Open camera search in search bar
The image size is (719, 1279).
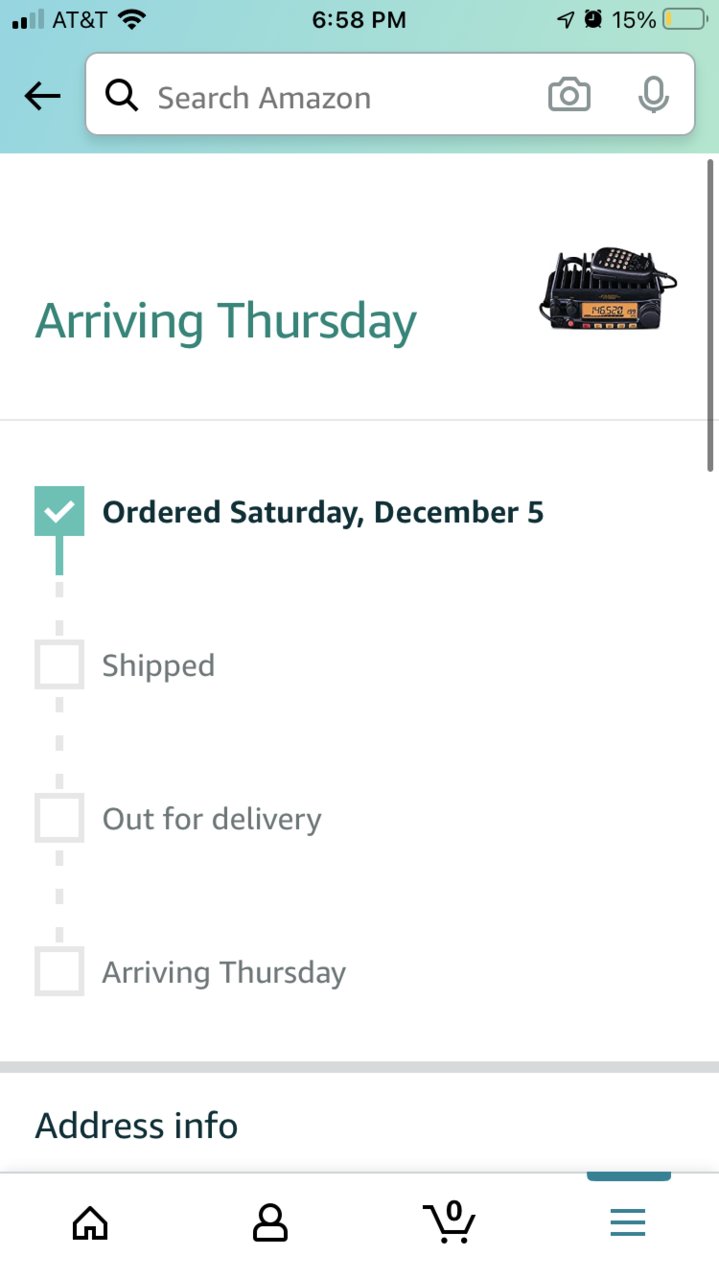pos(569,96)
